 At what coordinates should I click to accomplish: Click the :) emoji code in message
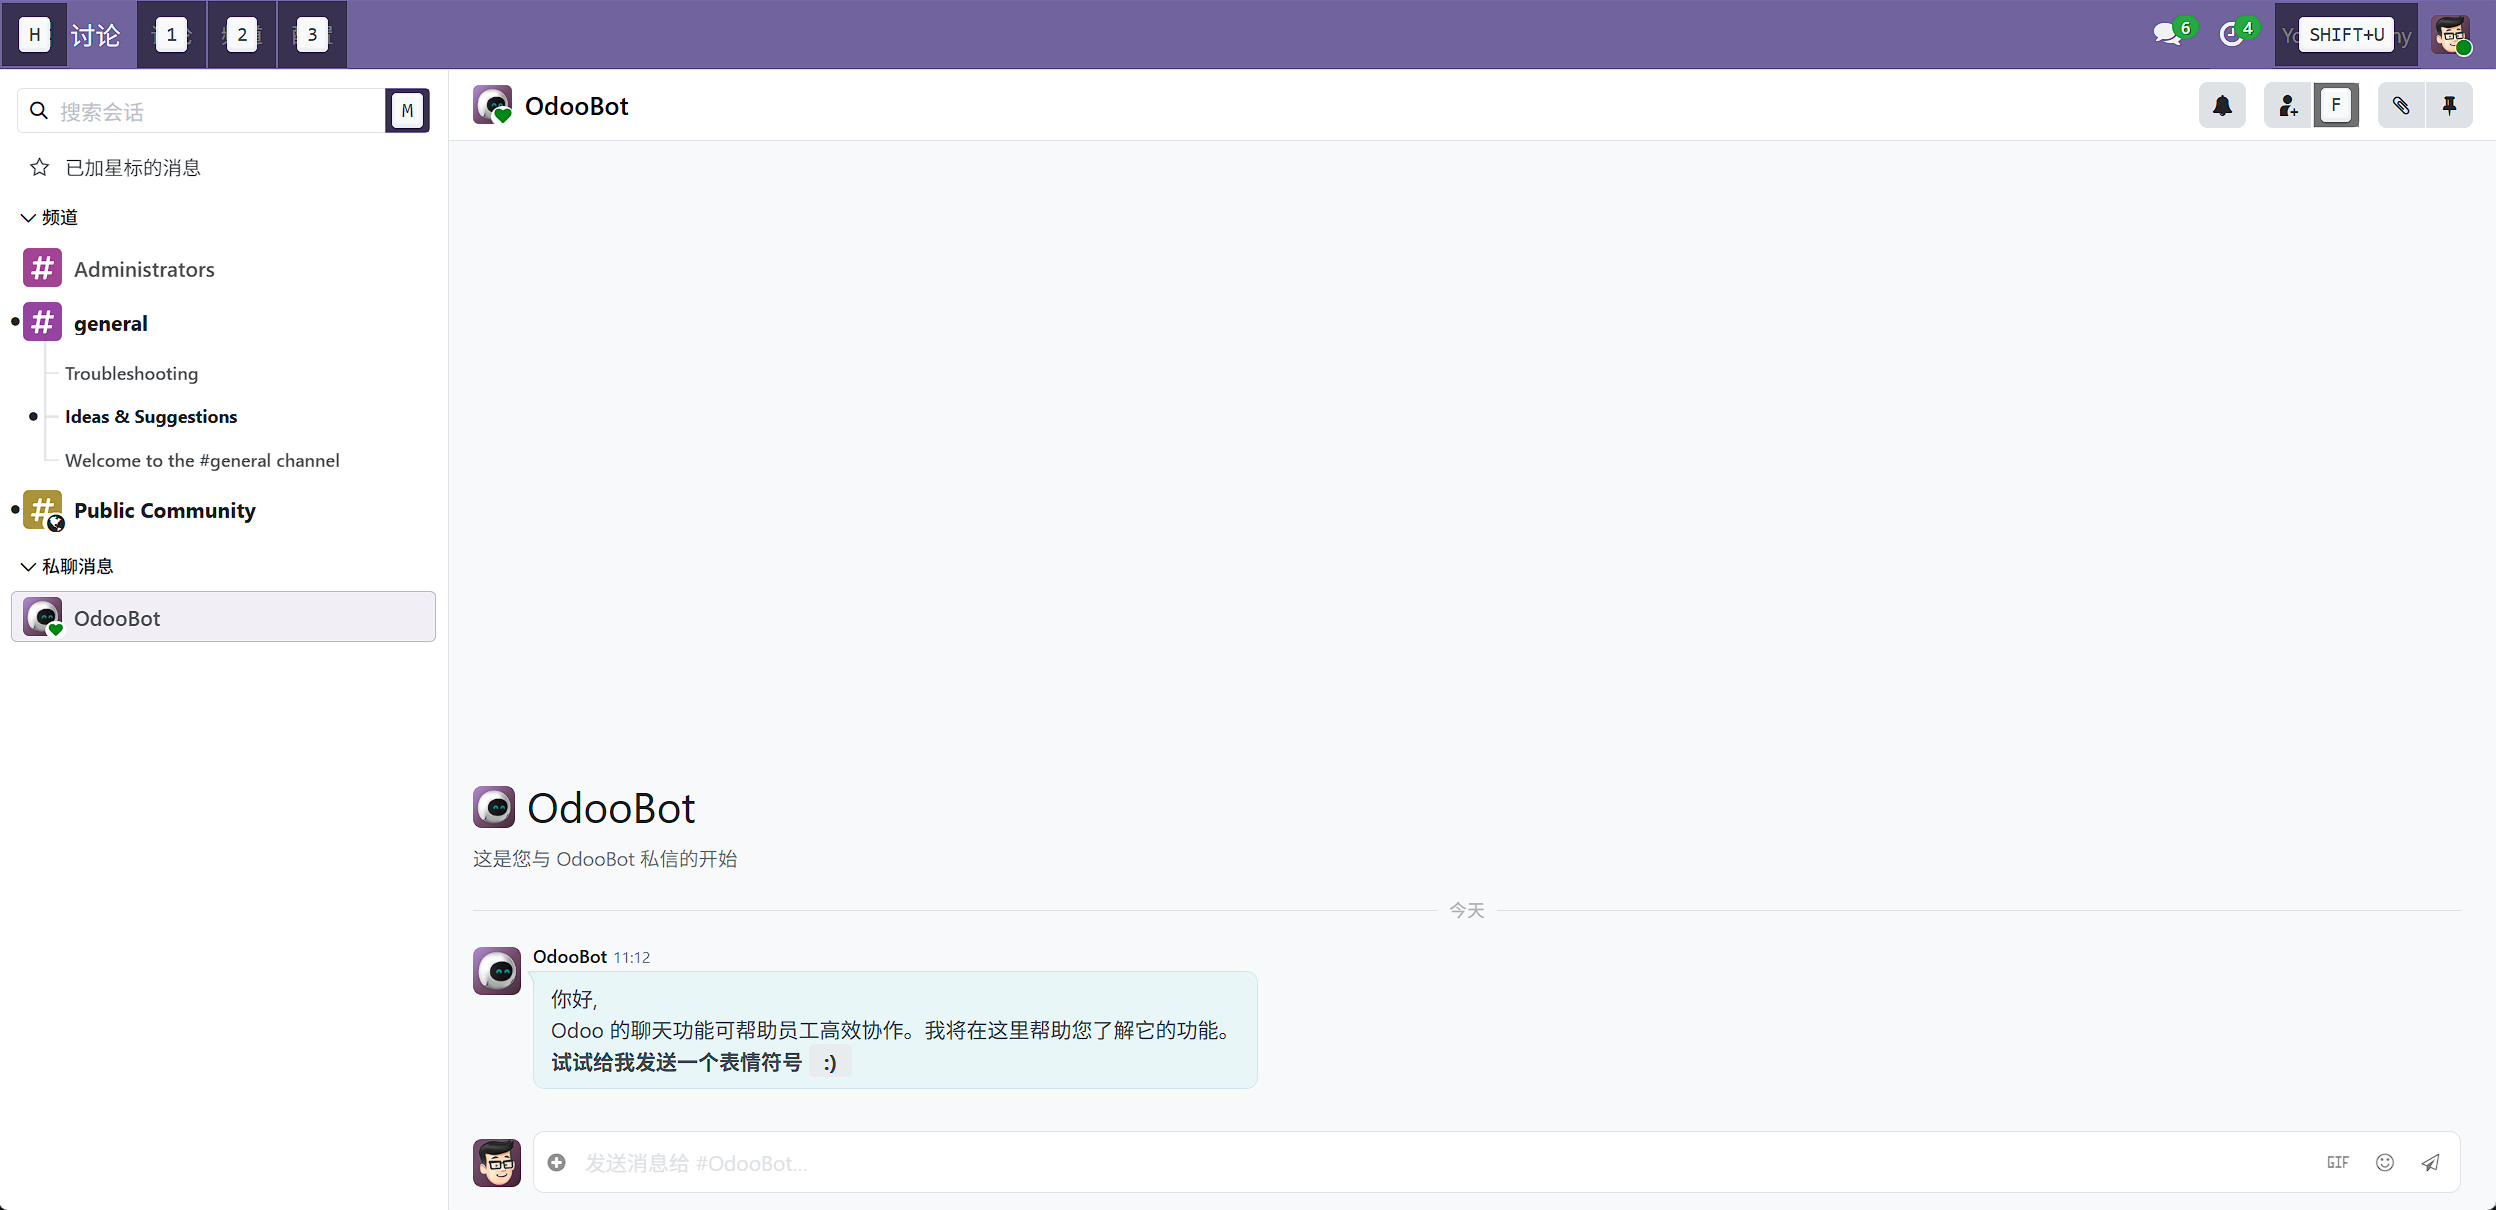[x=830, y=1063]
